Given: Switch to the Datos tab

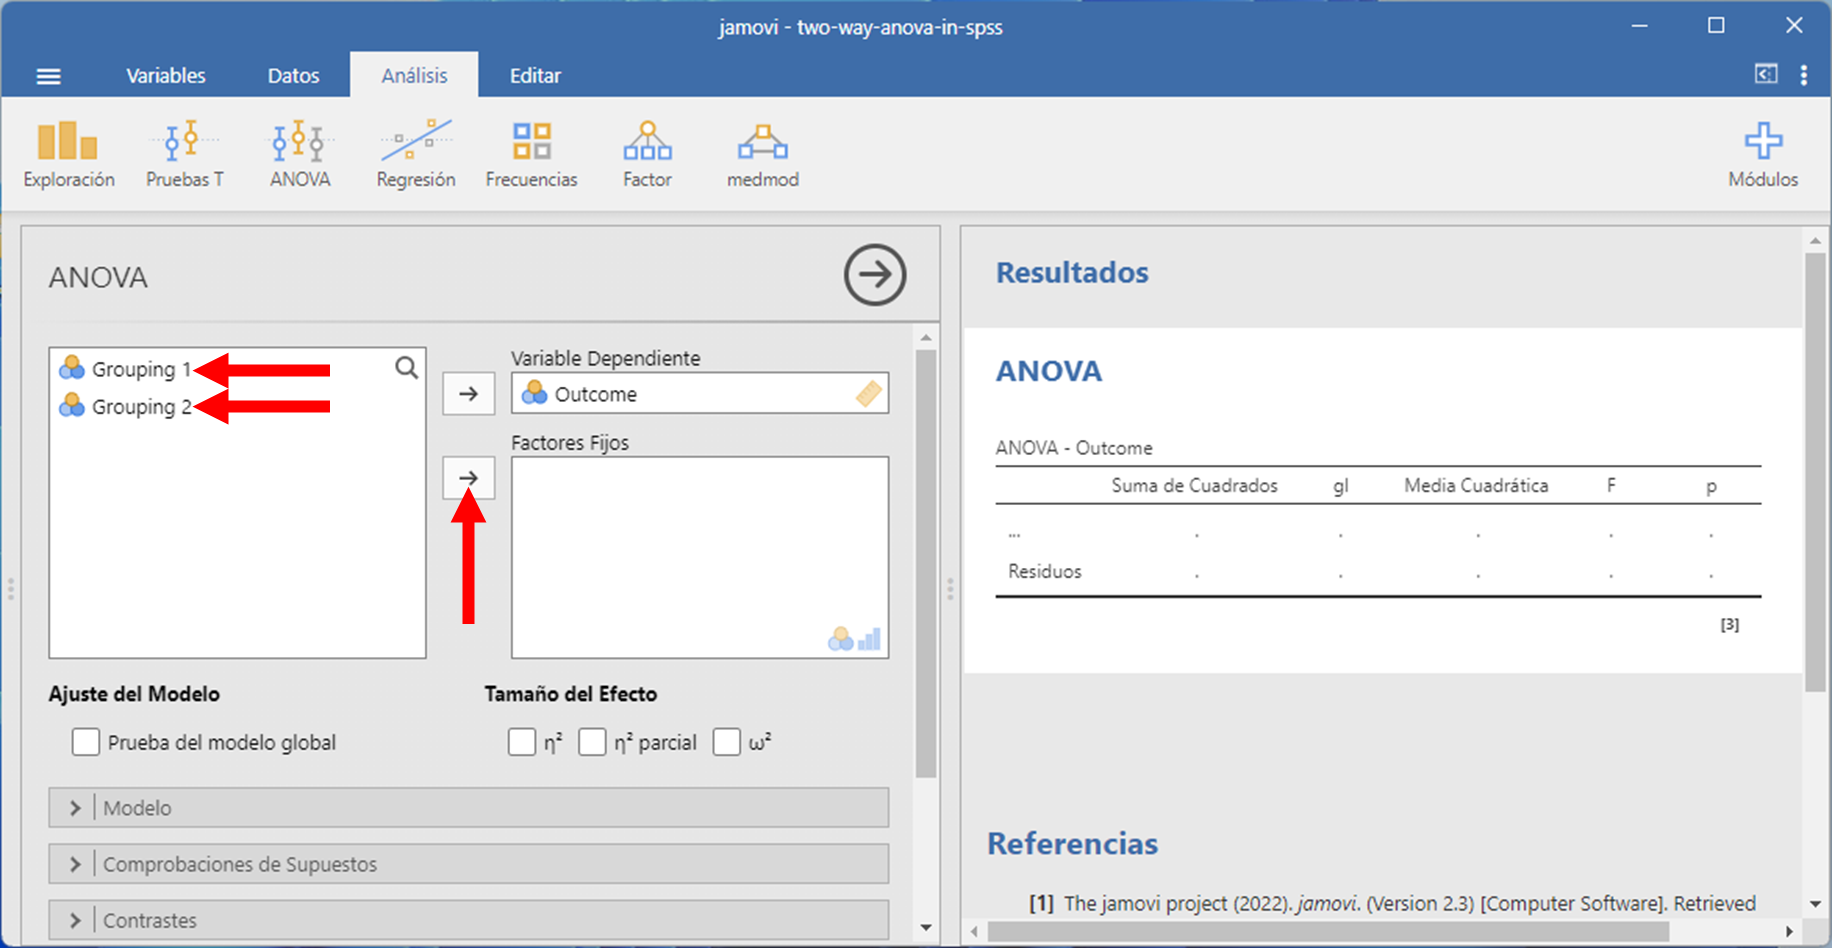Looking at the screenshot, I should tap(293, 76).
